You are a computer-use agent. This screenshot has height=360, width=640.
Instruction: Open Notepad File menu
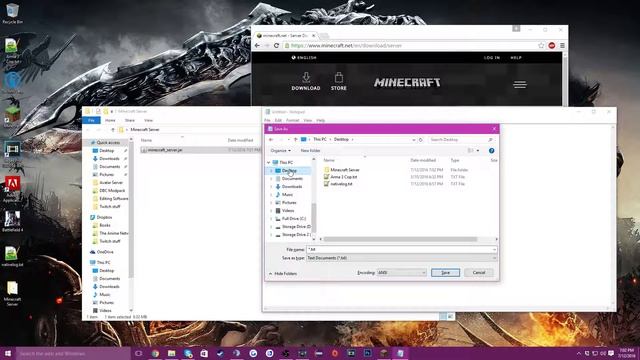tap(267, 120)
